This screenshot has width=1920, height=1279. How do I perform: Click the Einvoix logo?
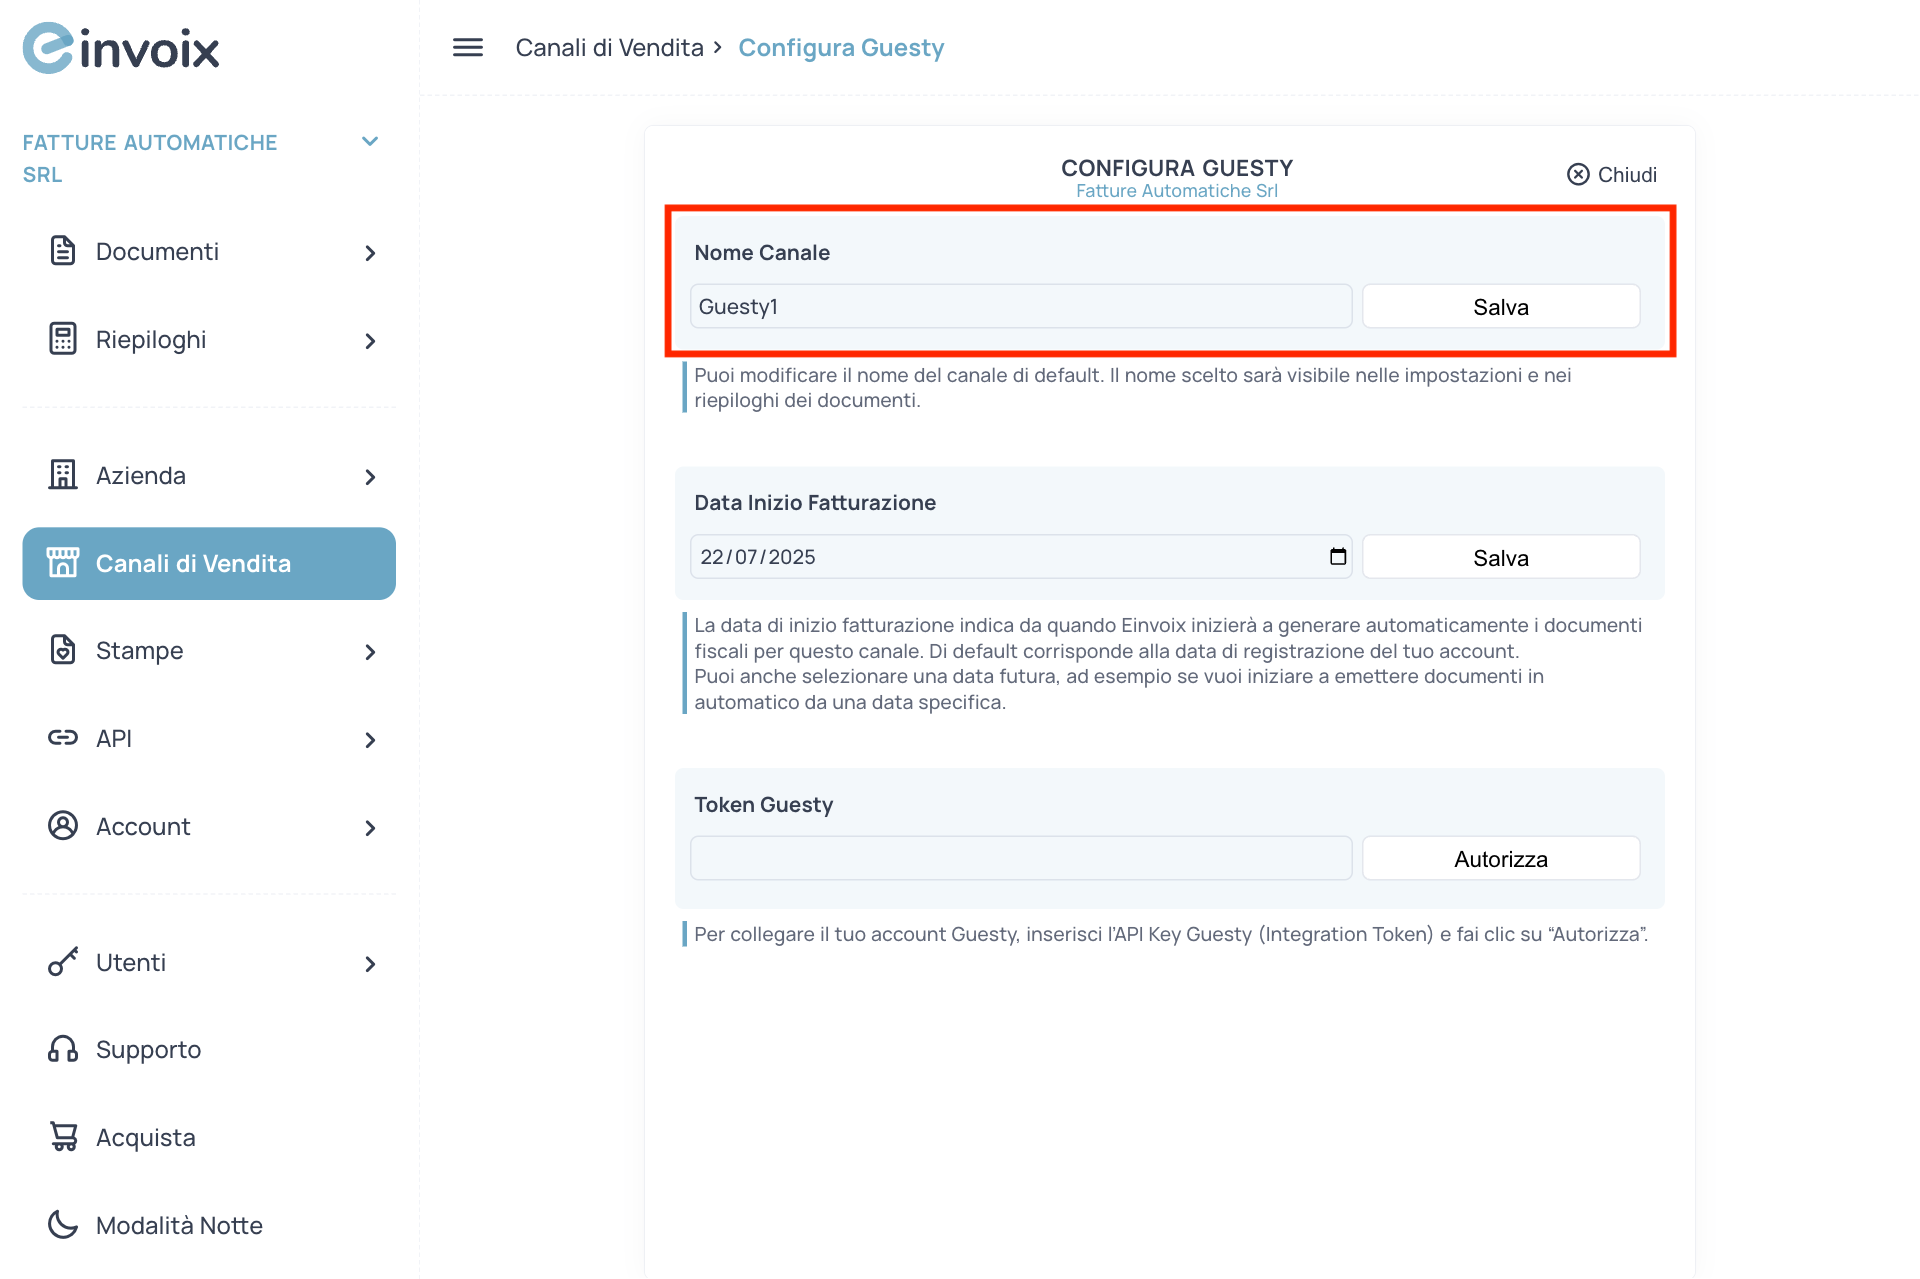click(121, 48)
